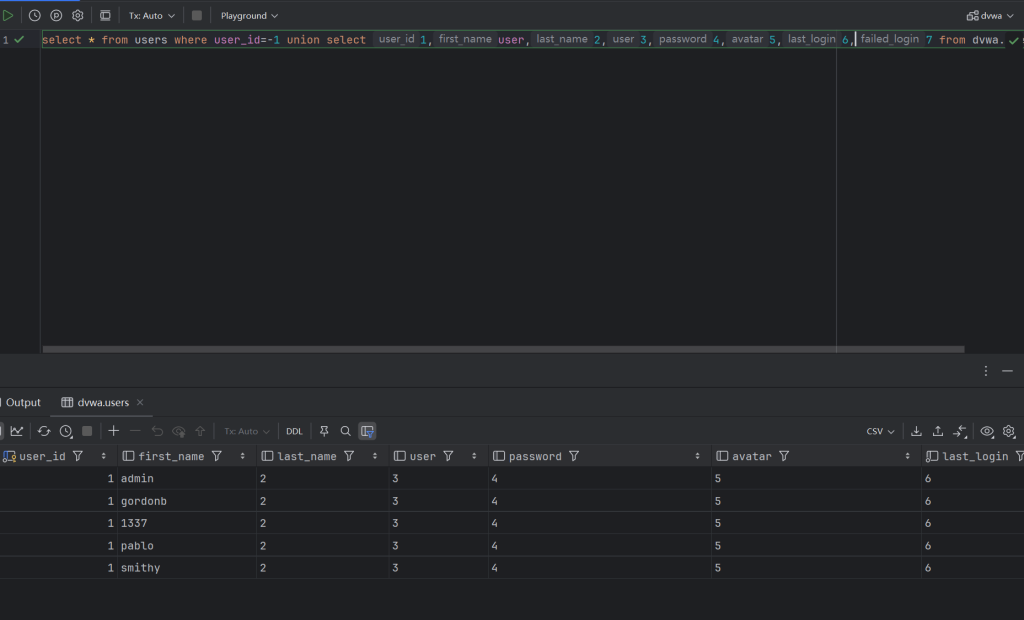
Task: Open the query history clock icon
Action: point(35,15)
